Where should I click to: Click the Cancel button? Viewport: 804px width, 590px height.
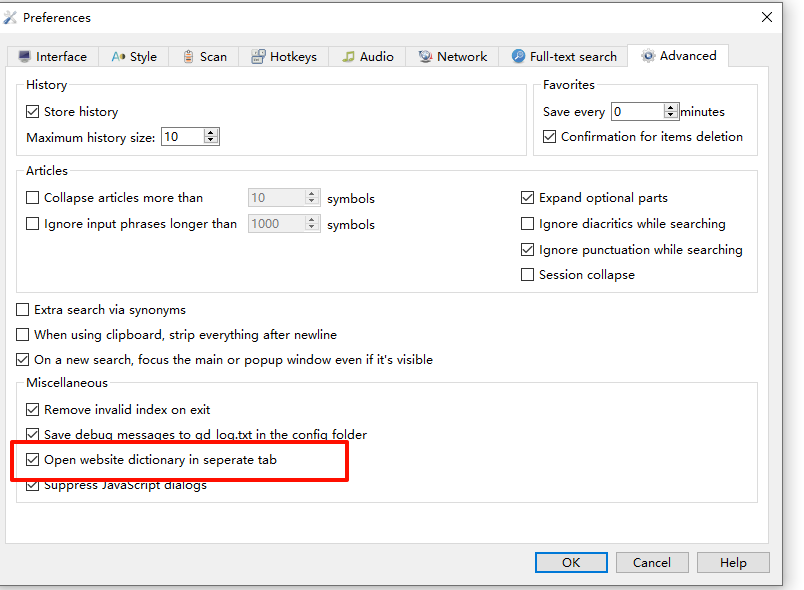[x=652, y=563]
